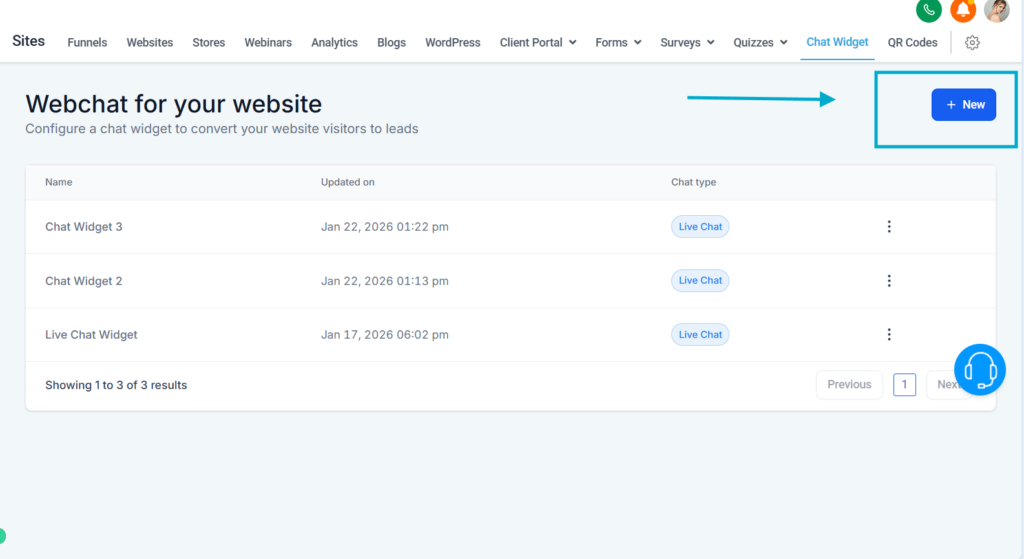
Task: Expand the Surveys dropdown menu
Action: pos(687,43)
